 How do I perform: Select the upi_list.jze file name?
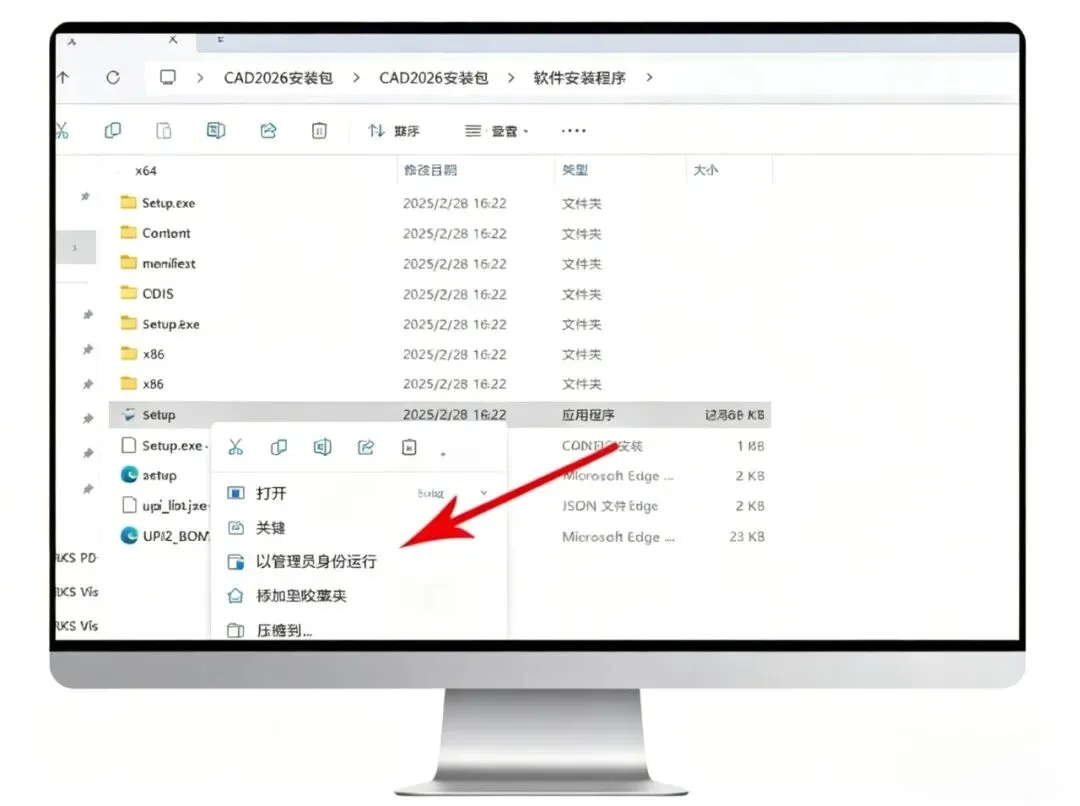tap(174, 506)
